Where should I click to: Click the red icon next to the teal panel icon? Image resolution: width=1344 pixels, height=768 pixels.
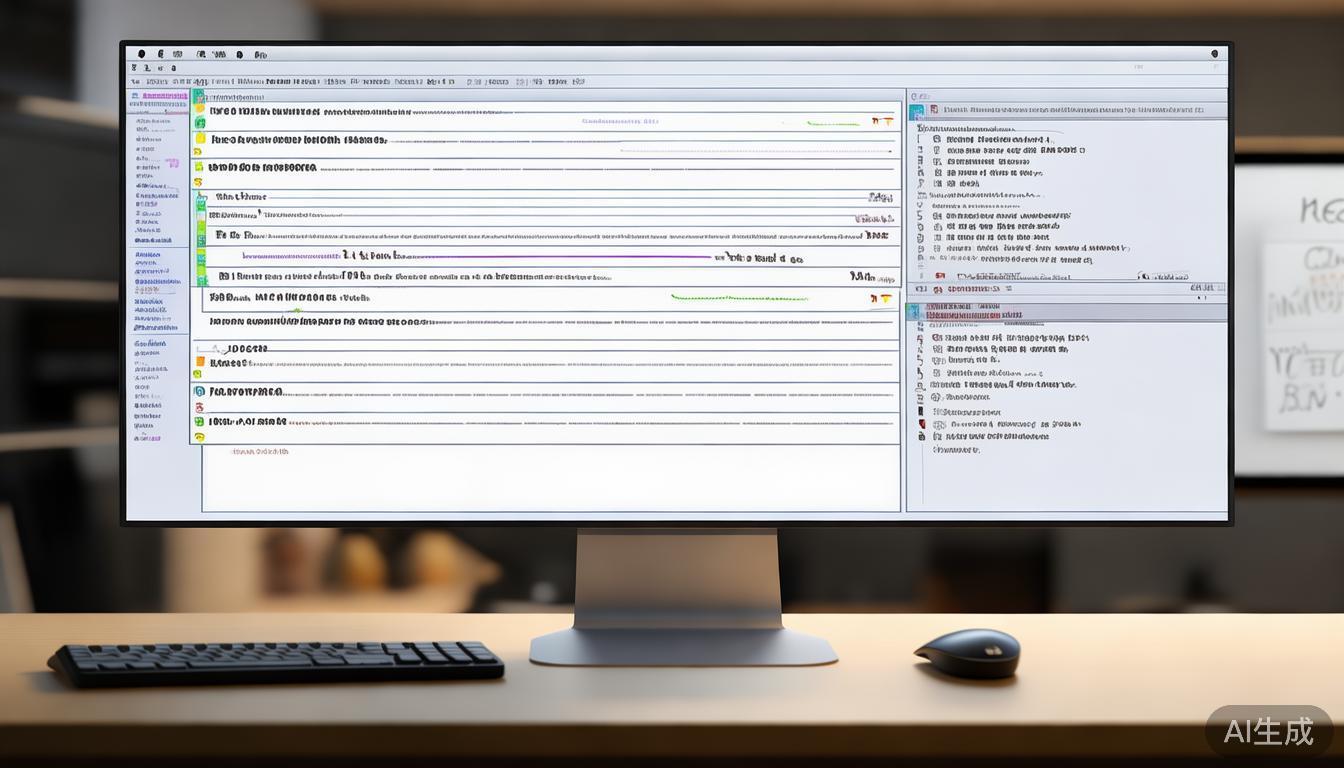[x=932, y=110]
